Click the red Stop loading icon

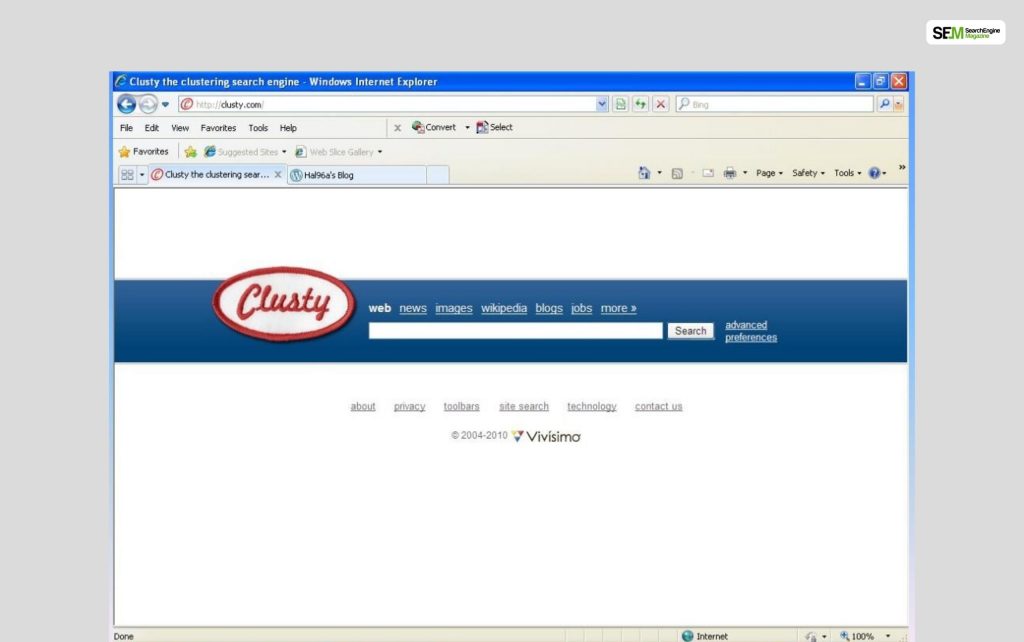click(660, 104)
